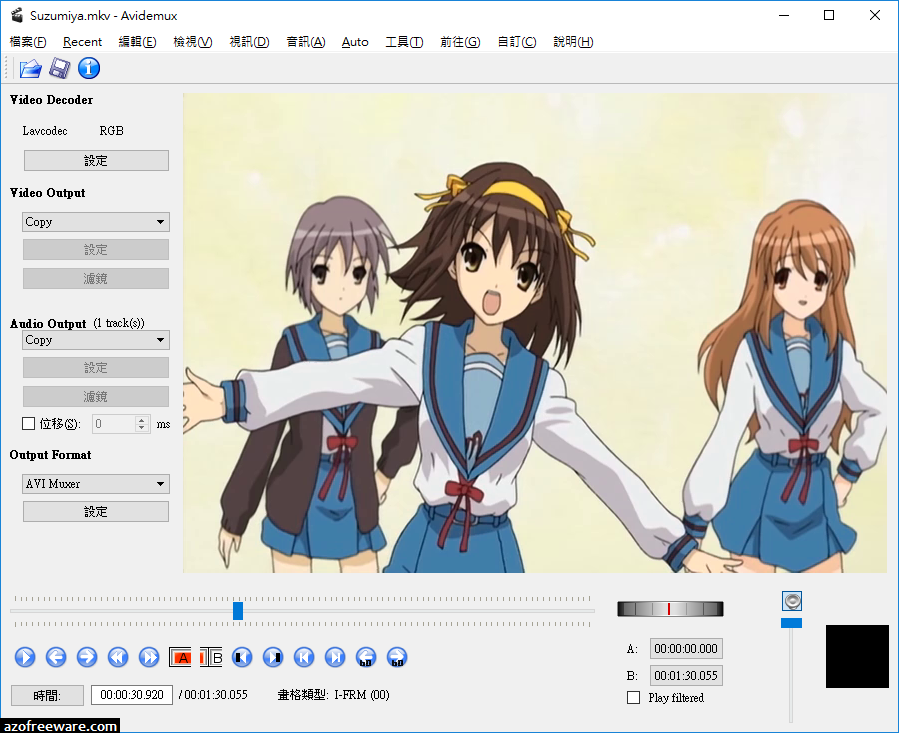Image resolution: width=899 pixels, height=733 pixels.
Task: Set selection end marker B
Action: pyautogui.click(x=211, y=657)
